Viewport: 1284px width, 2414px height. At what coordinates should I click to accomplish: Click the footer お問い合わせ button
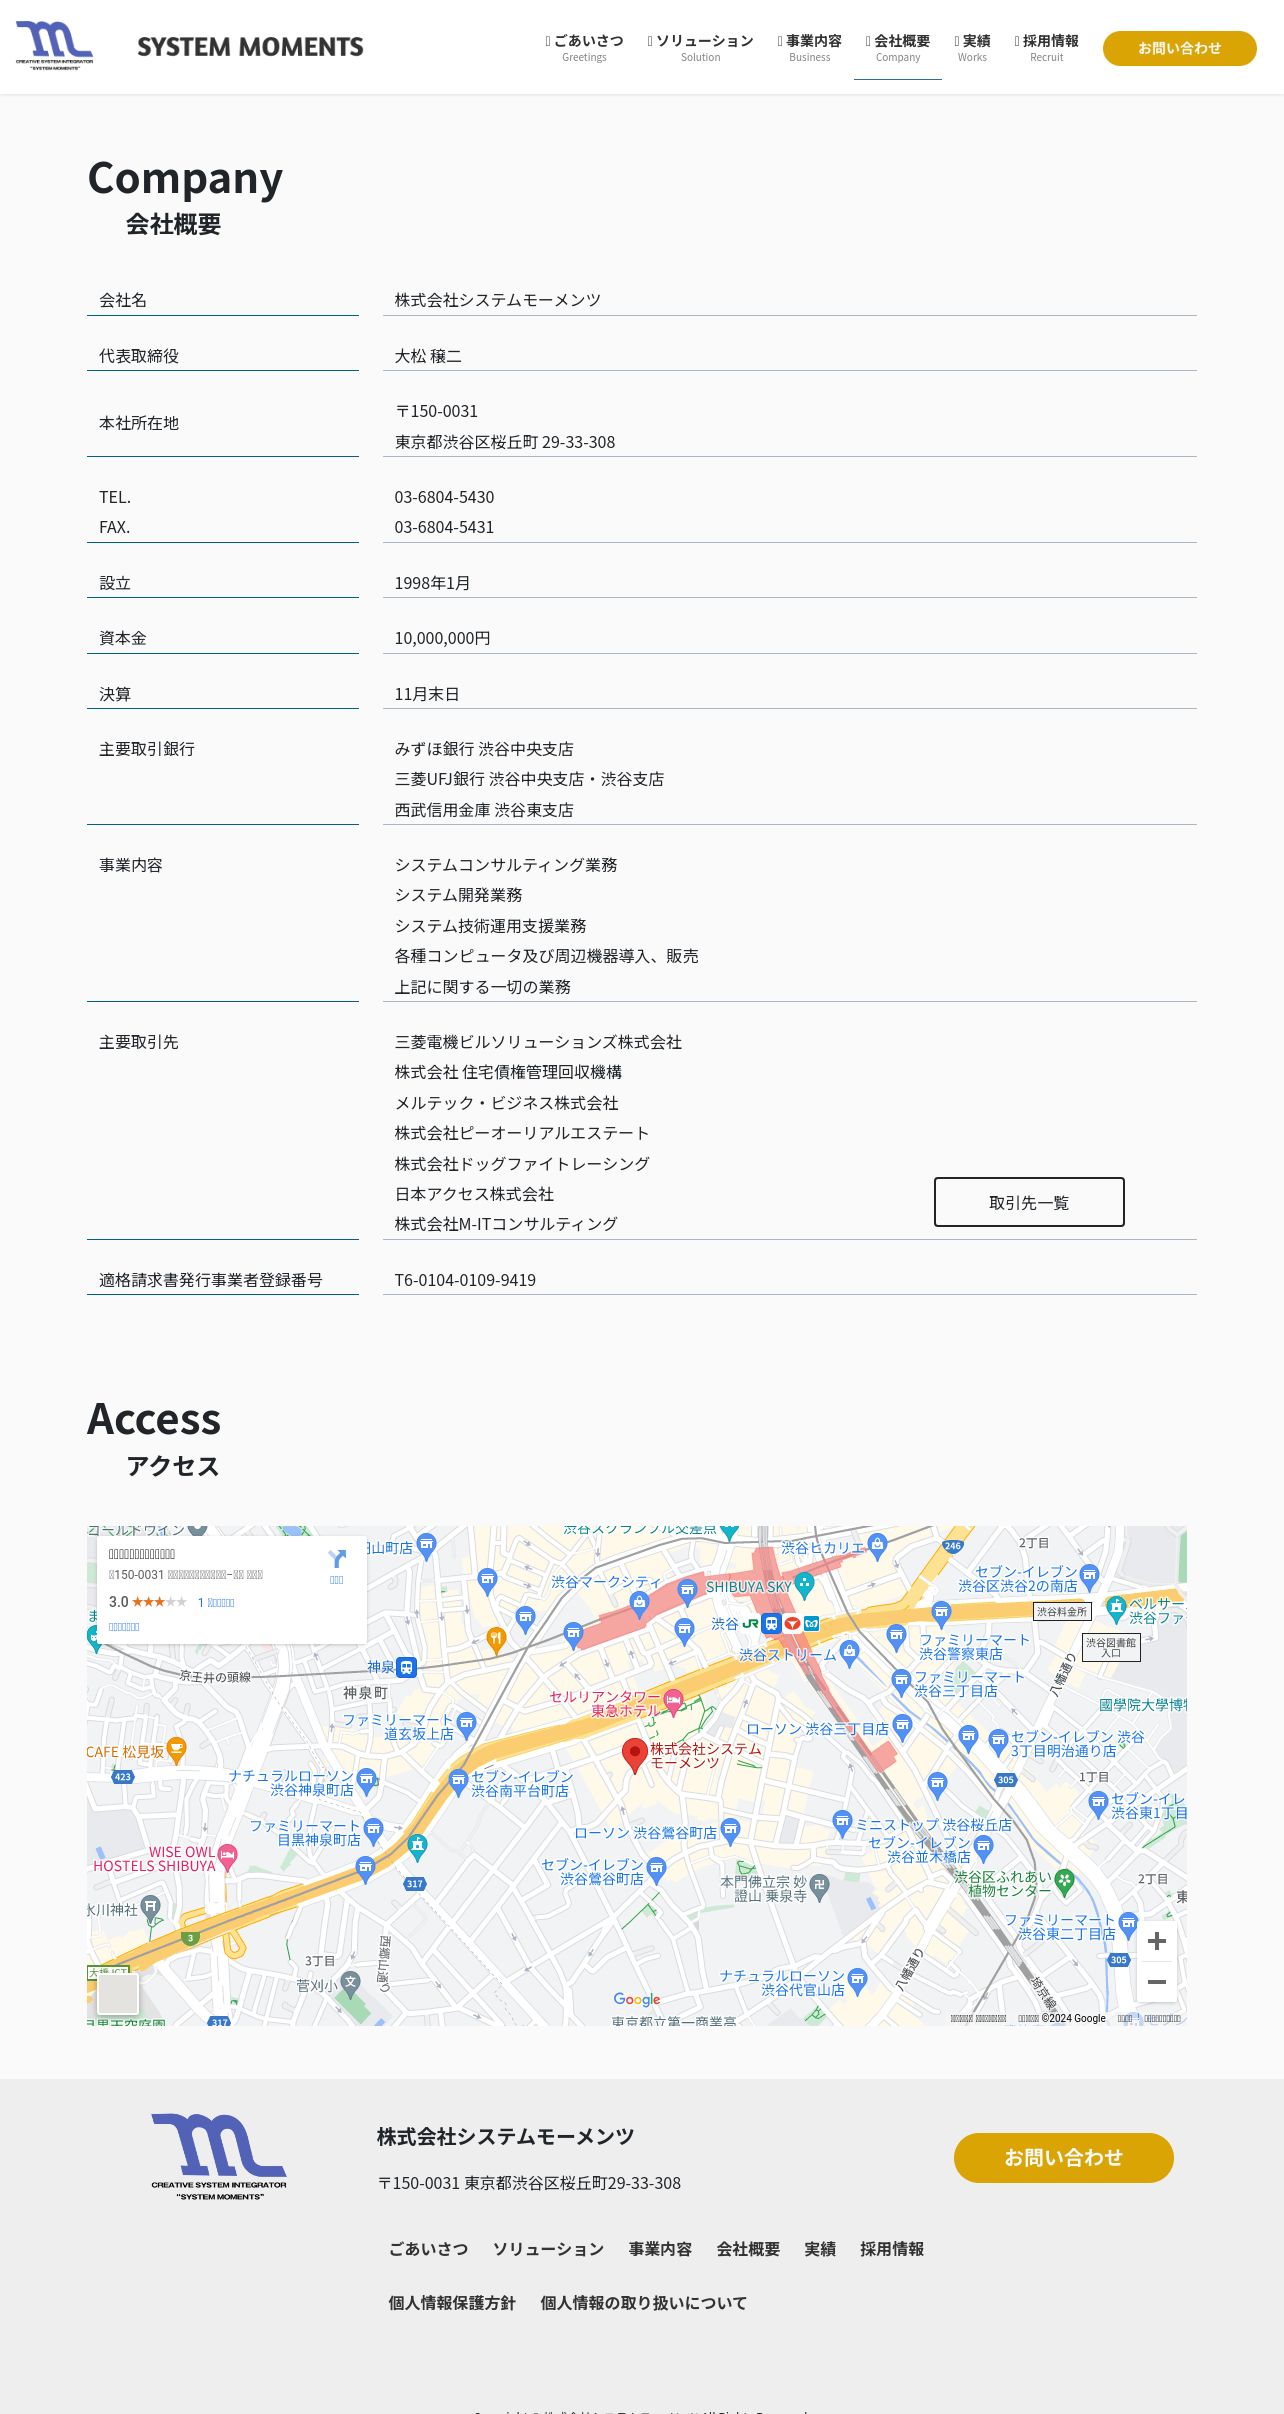1063,2158
